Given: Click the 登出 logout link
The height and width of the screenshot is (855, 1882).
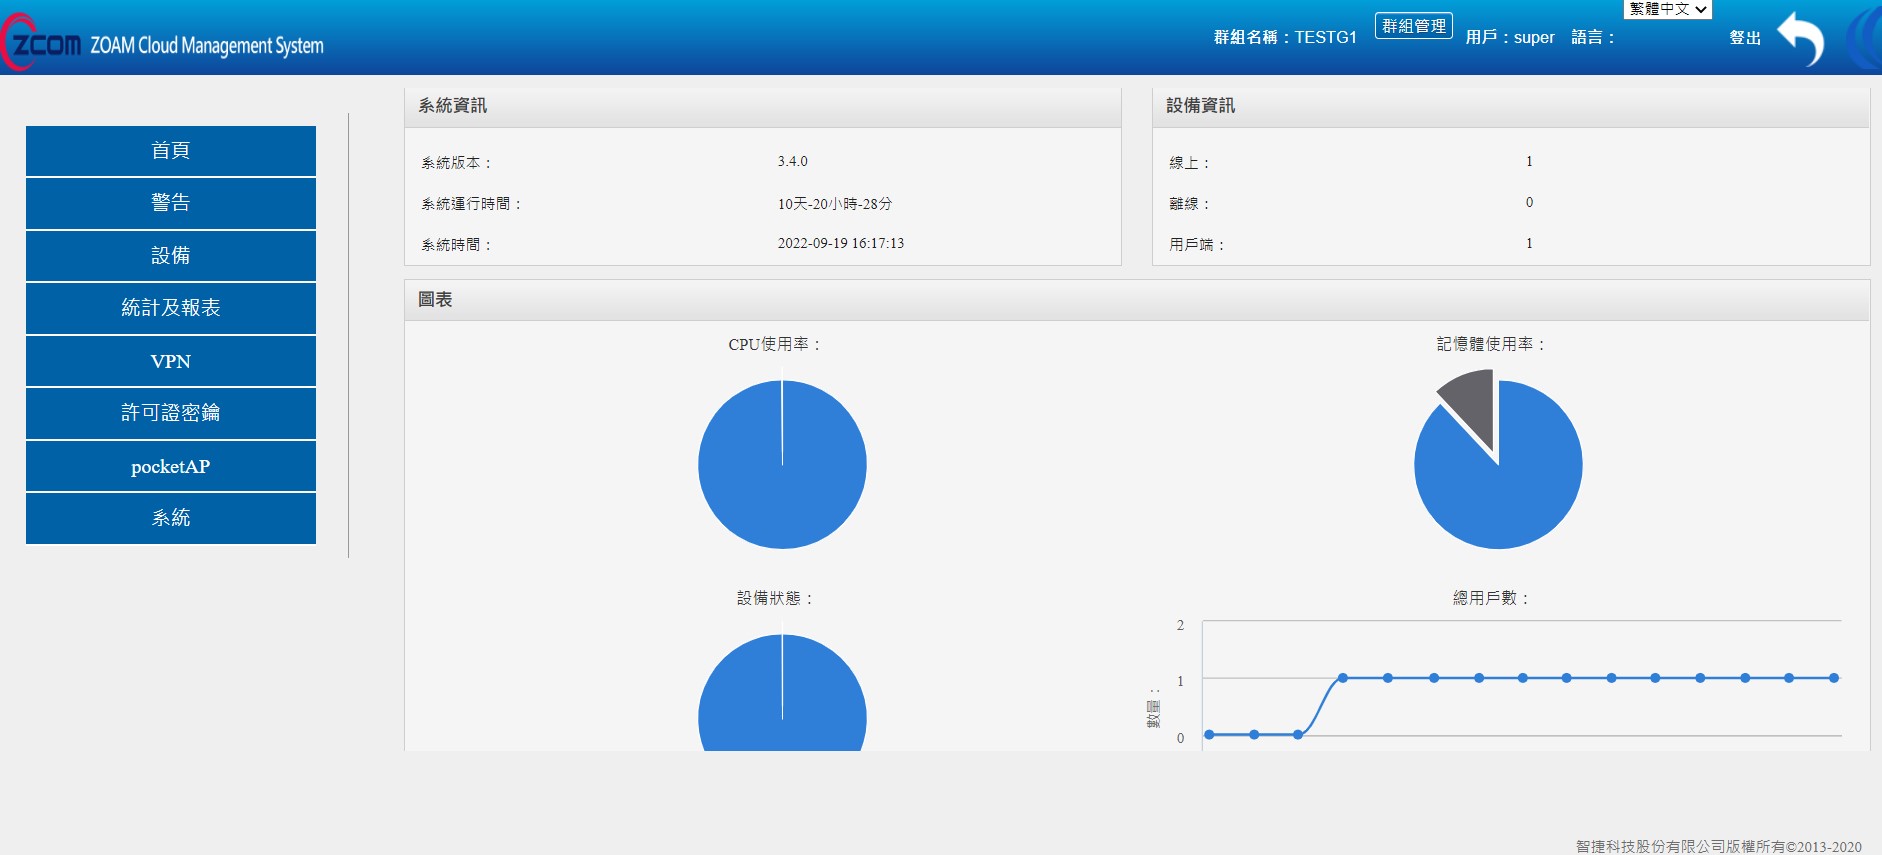Looking at the screenshot, I should pos(1745,38).
